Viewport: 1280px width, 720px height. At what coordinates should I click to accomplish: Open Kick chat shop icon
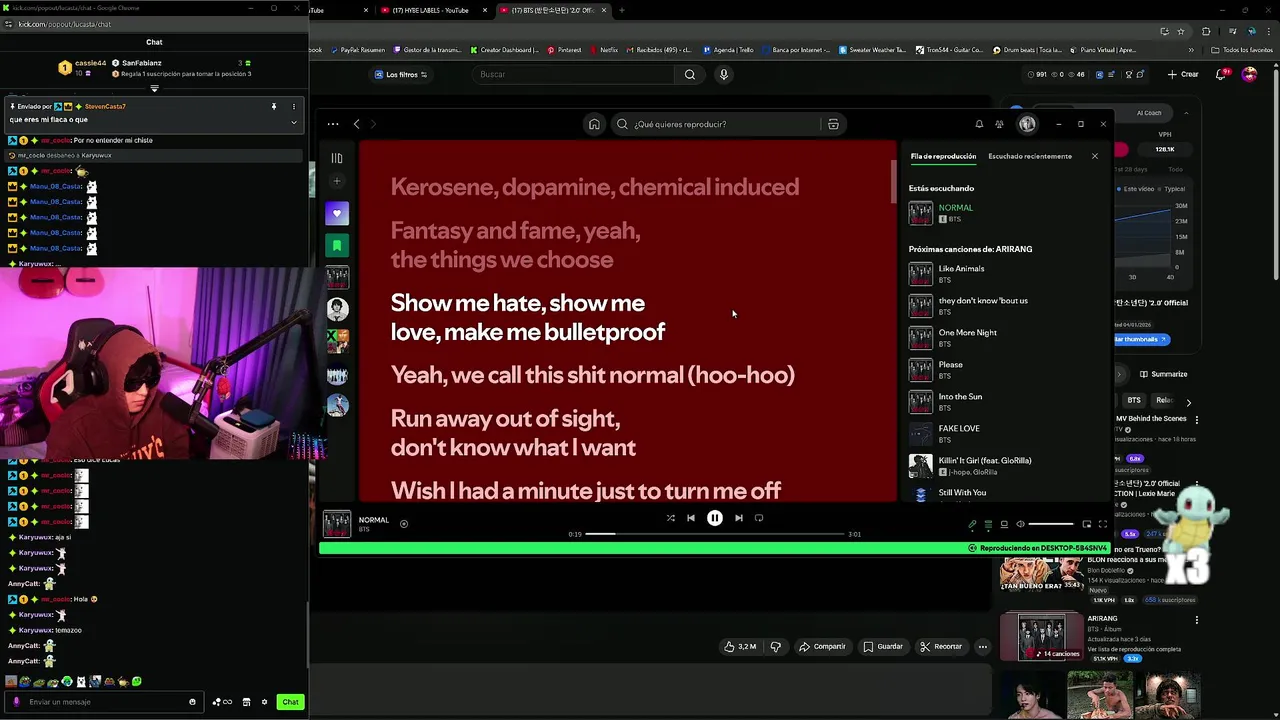(246, 702)
